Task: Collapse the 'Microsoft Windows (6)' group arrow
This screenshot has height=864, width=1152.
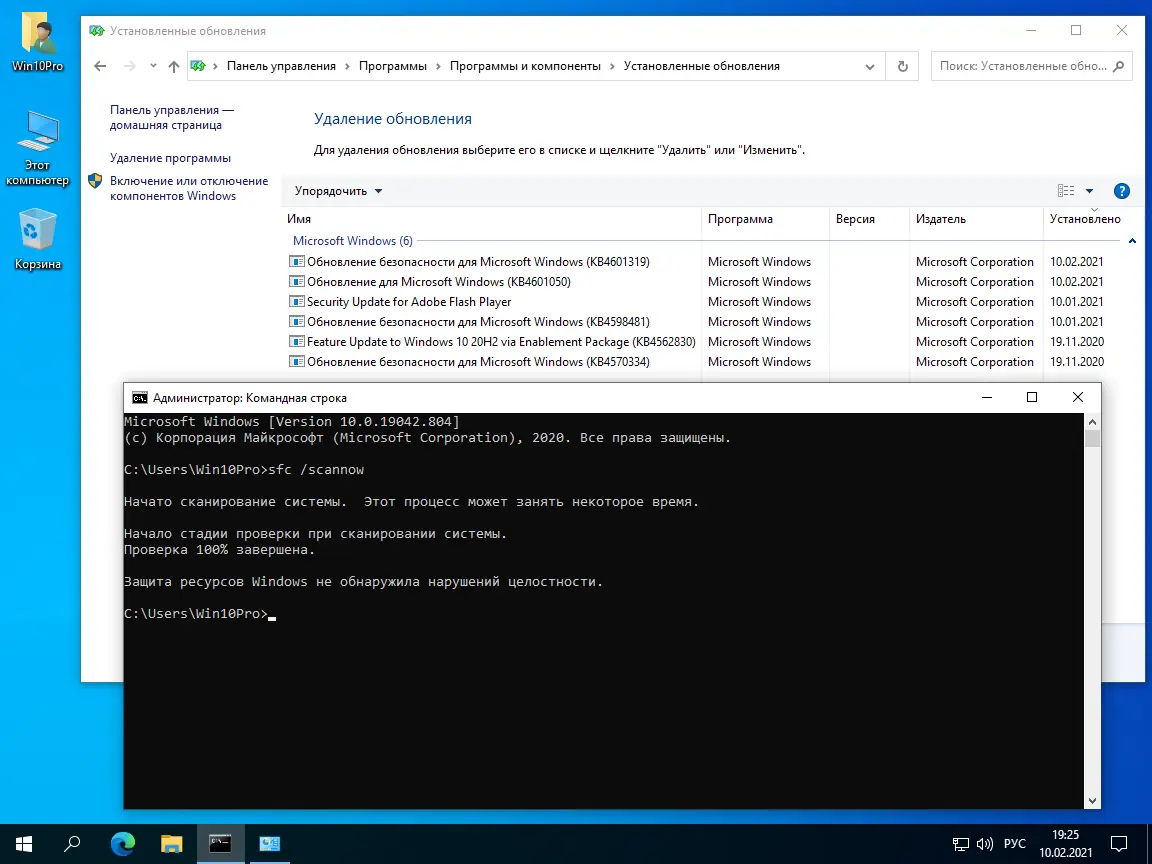Action: [1132, 241]
